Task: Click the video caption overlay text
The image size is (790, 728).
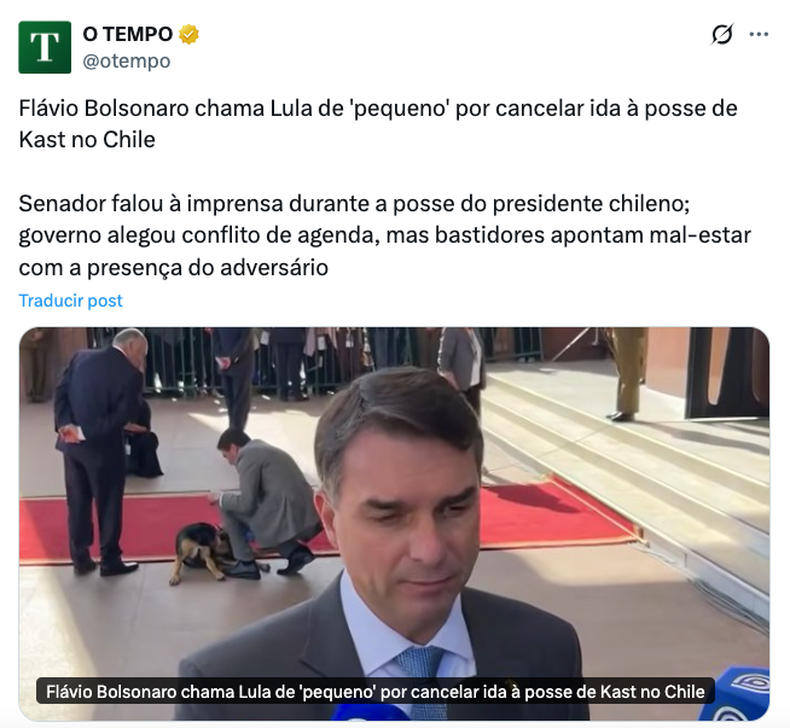Action: [375, 691]
